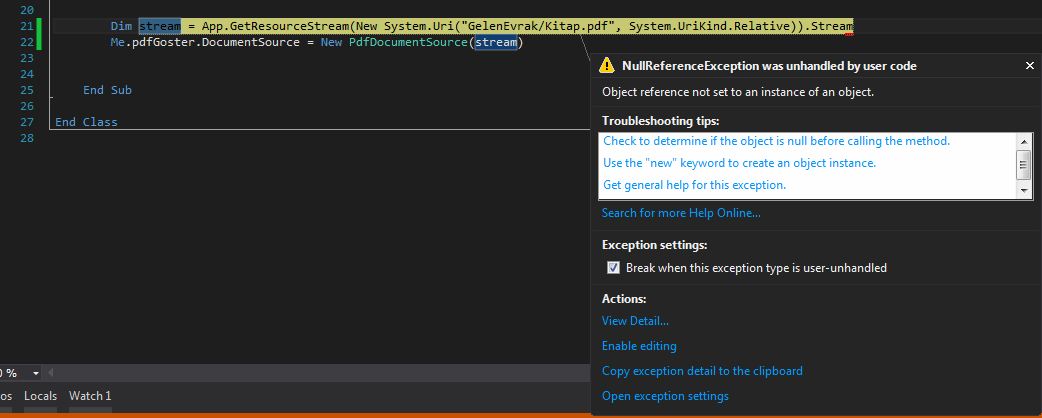The width and height of the screenshot is (1042, 418).
Task: Choose Enable editing action
Action: pos(639,346)
